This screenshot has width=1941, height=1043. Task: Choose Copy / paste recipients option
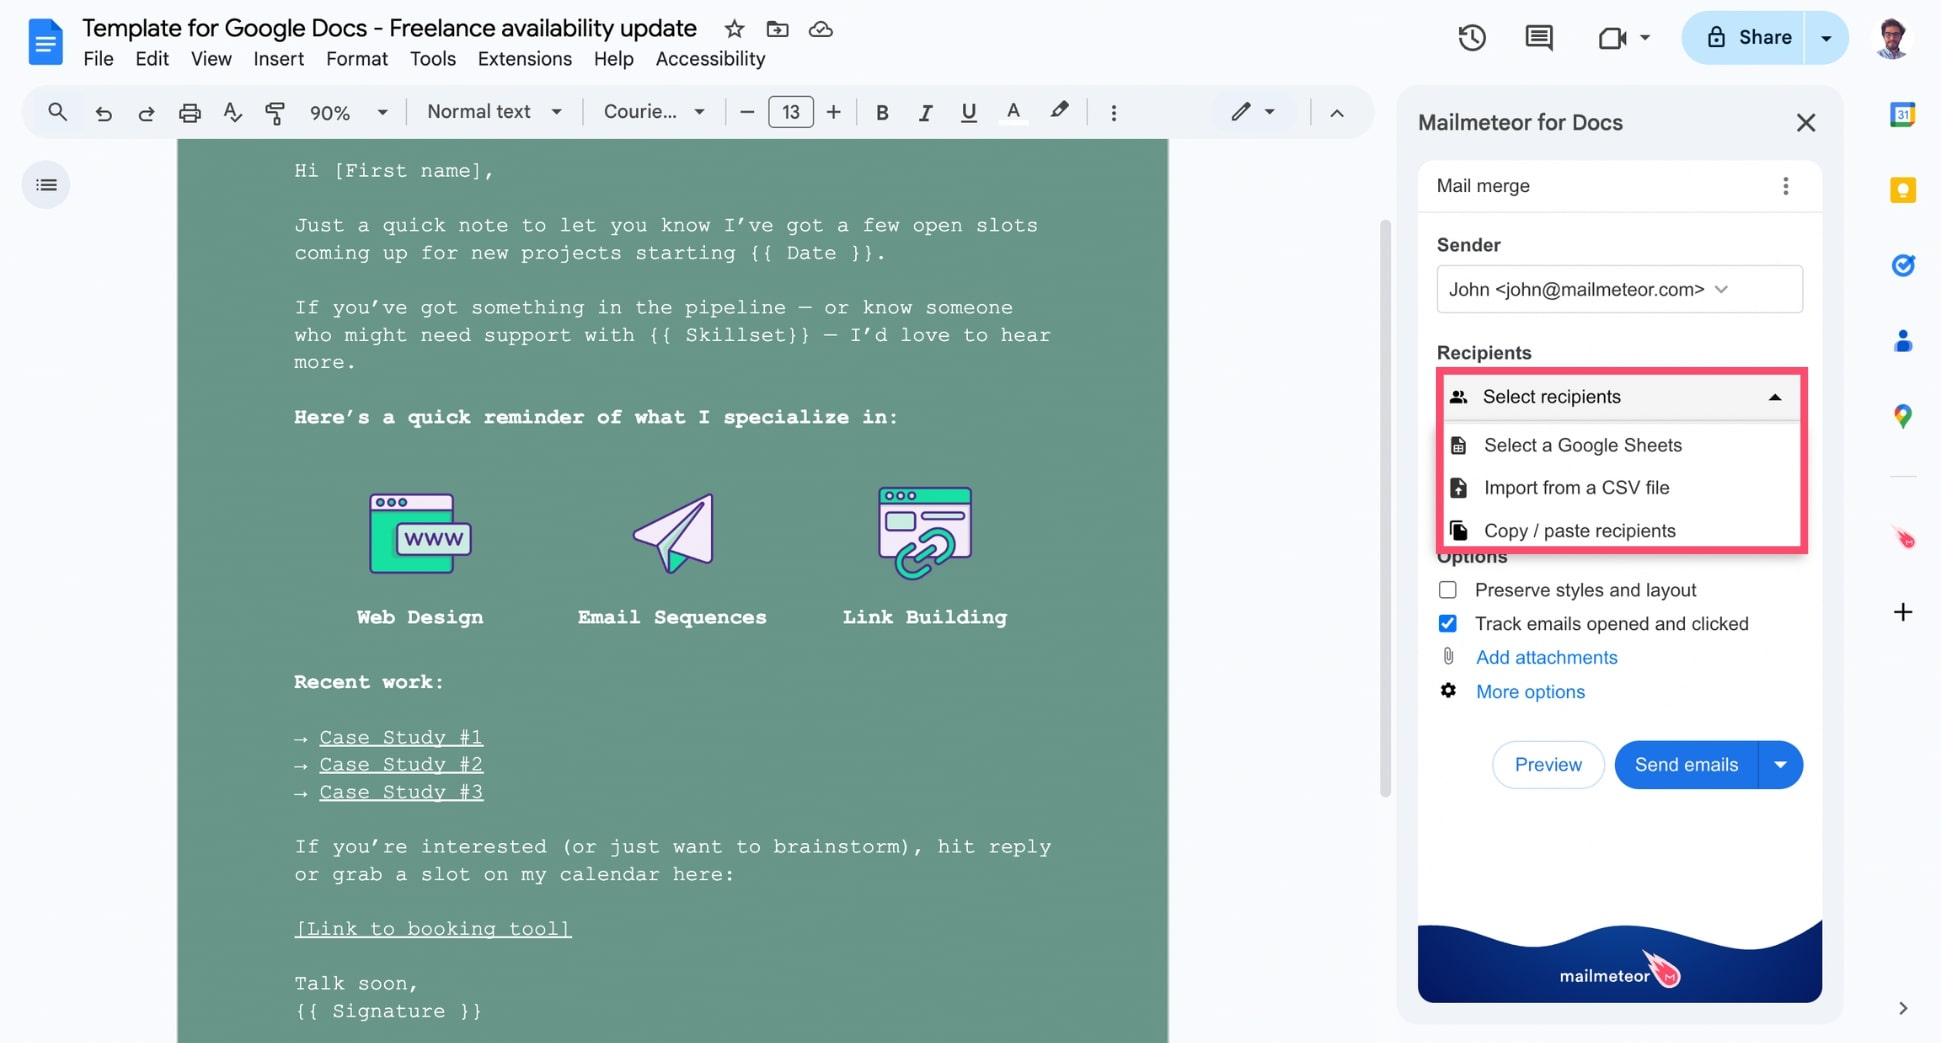pyautogui.click(x=1620, y=530)
